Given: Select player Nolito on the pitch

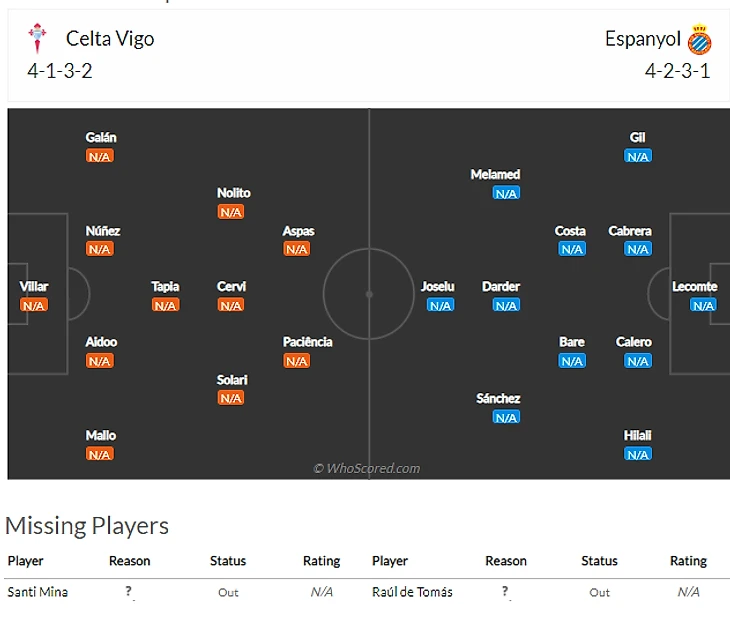Looking at the screenshot, I should [x=233, y=193].
